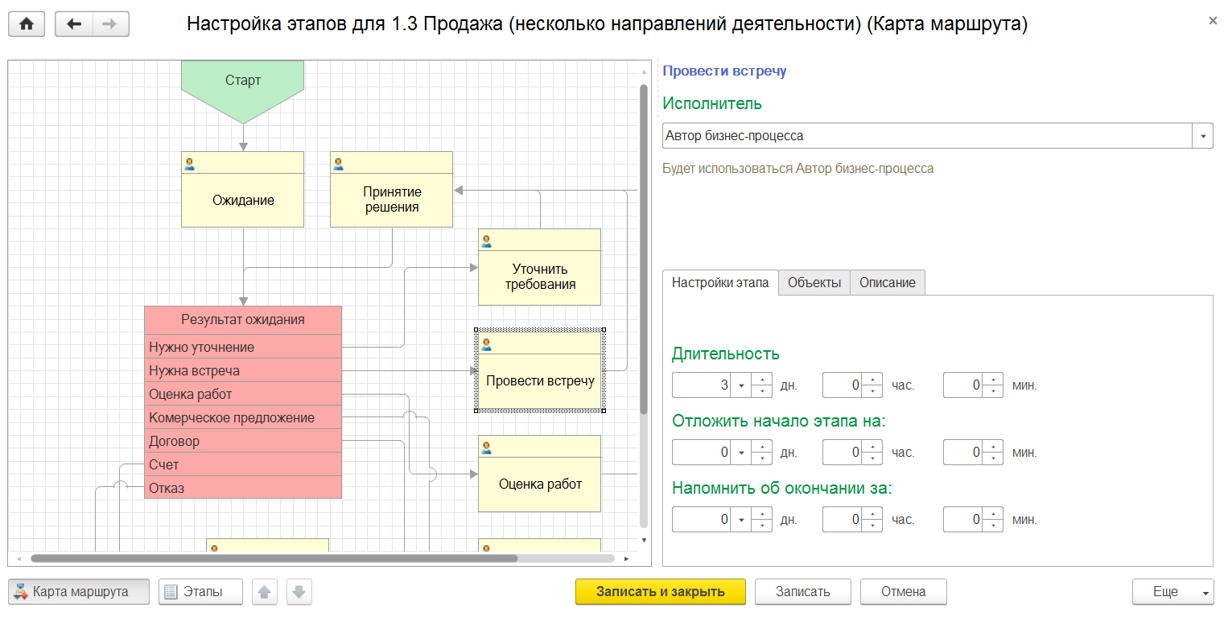Viewport: 1228px width, 618px height.
Task: Move stage down with arrow icon
Action: click(x=299, y=592)
